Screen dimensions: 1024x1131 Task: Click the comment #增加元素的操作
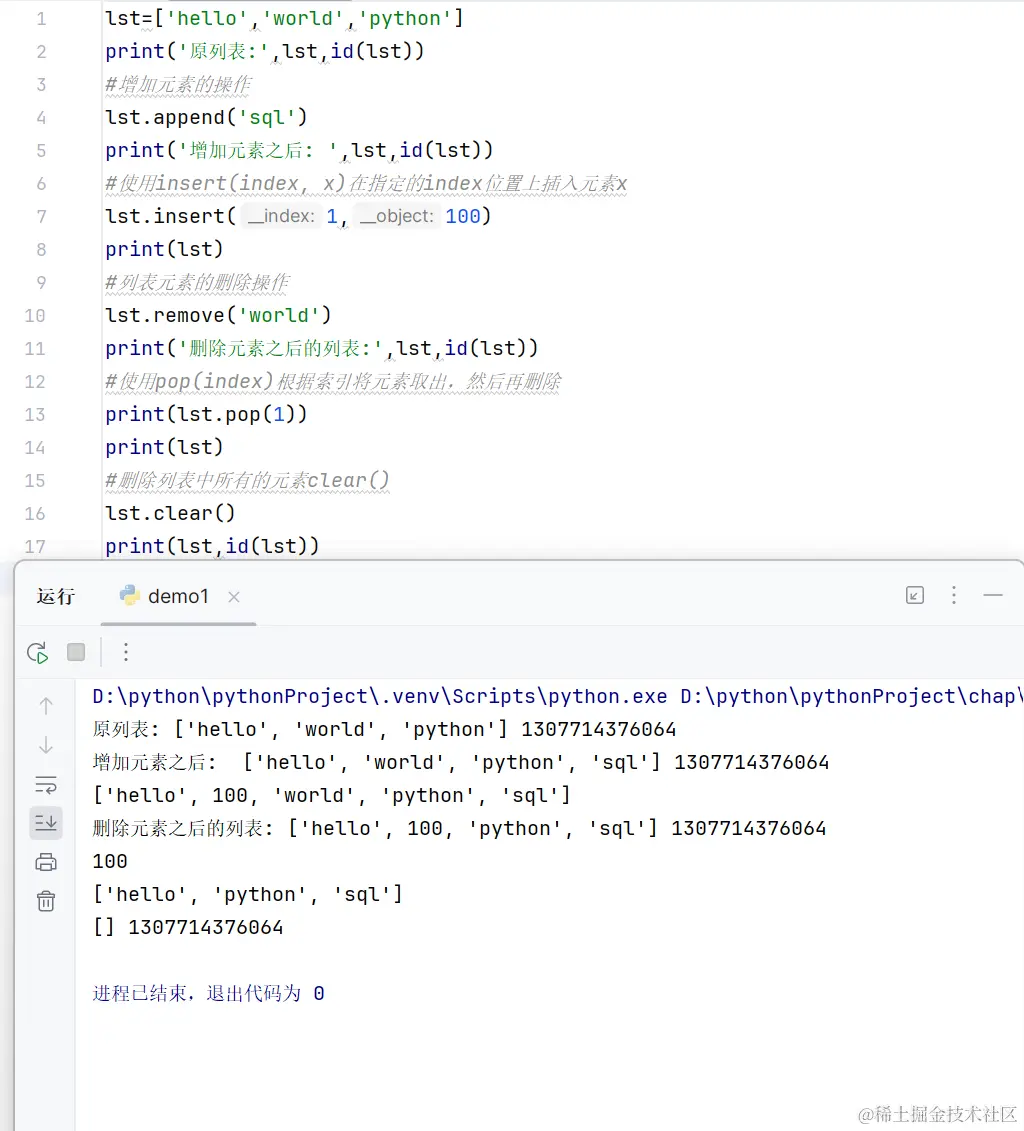coord(178,84)
